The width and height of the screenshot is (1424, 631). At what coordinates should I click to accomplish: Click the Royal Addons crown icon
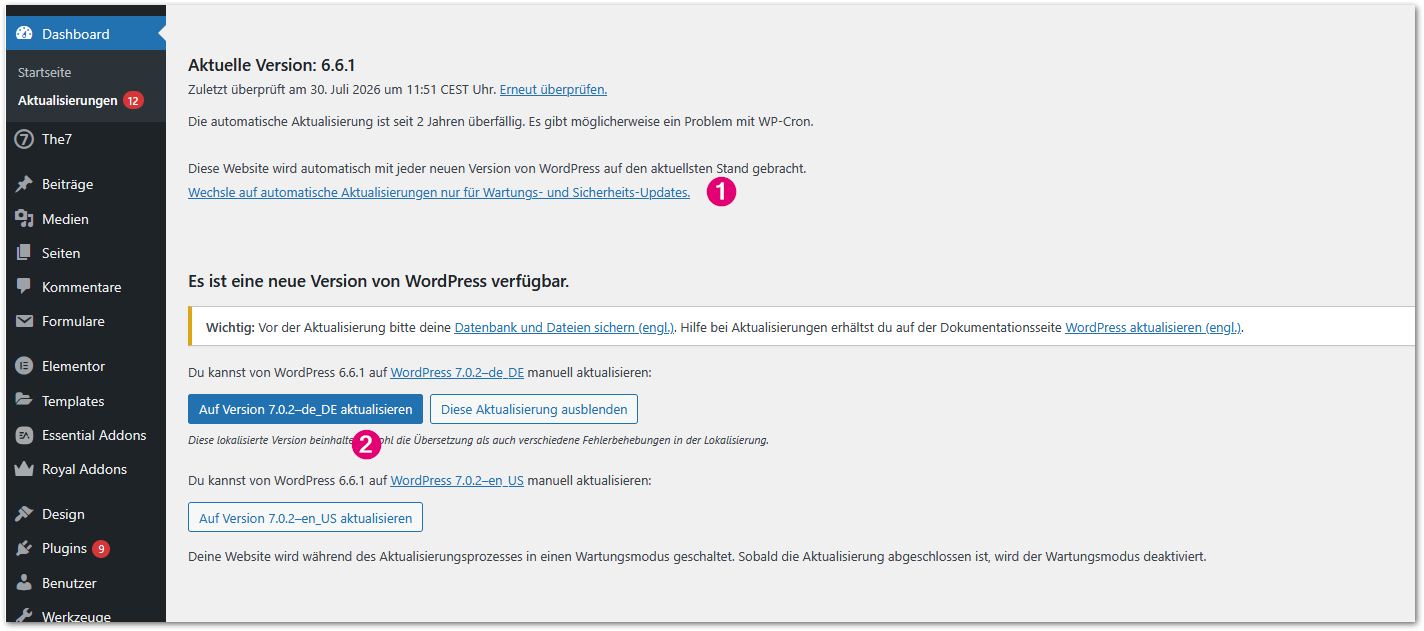[24, 469]
